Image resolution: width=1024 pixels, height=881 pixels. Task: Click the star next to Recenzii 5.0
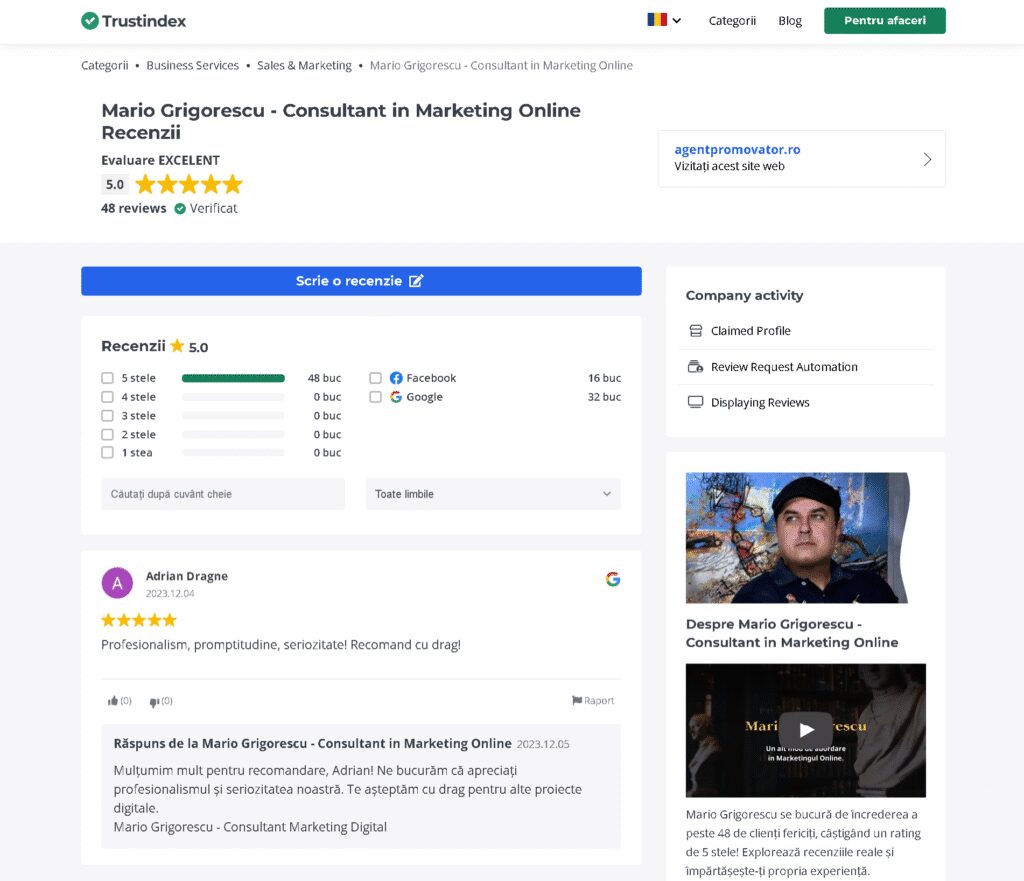coord(177,345)
